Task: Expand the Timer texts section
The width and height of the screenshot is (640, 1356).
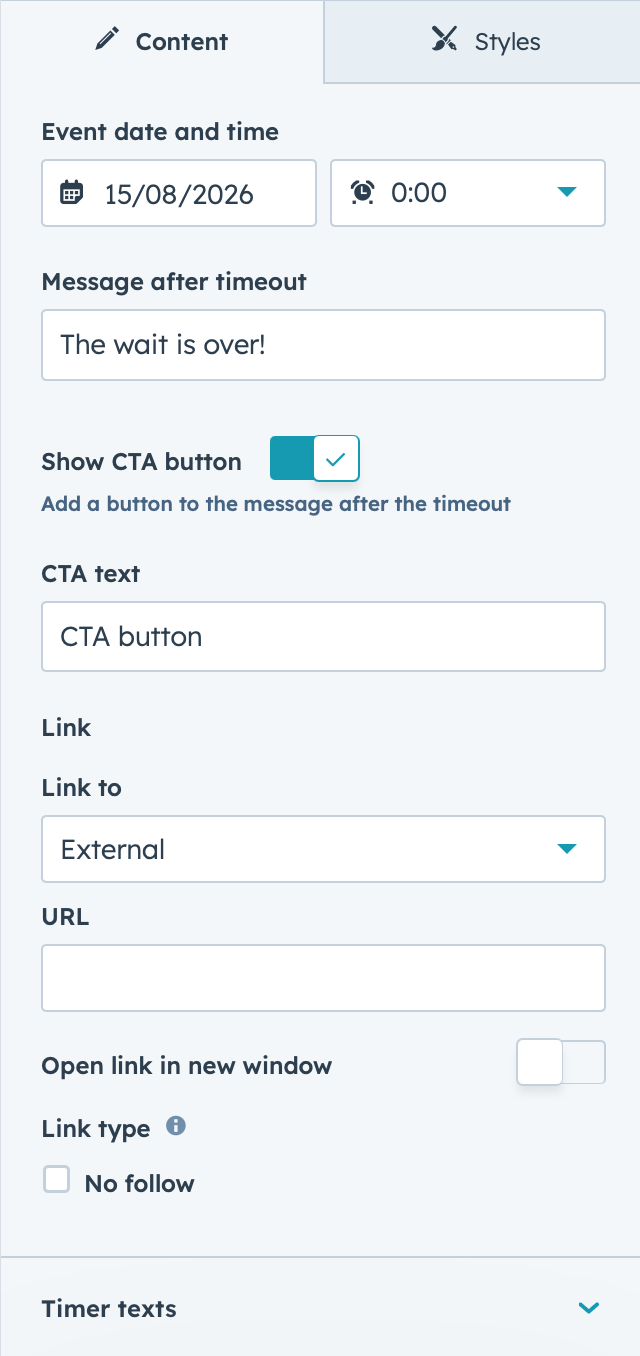Action: [x=588, y=1308]
